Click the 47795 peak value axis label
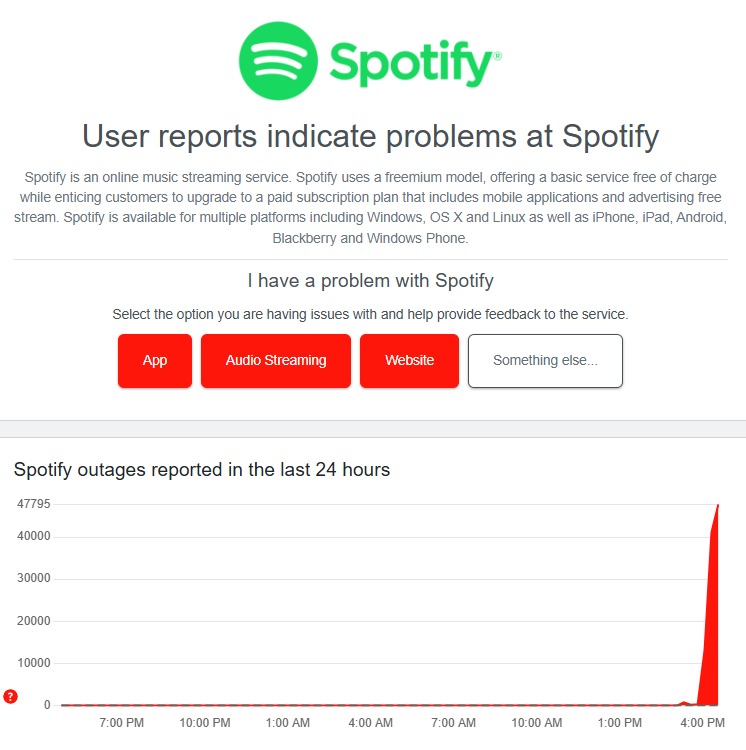 [x=33, y=504]
